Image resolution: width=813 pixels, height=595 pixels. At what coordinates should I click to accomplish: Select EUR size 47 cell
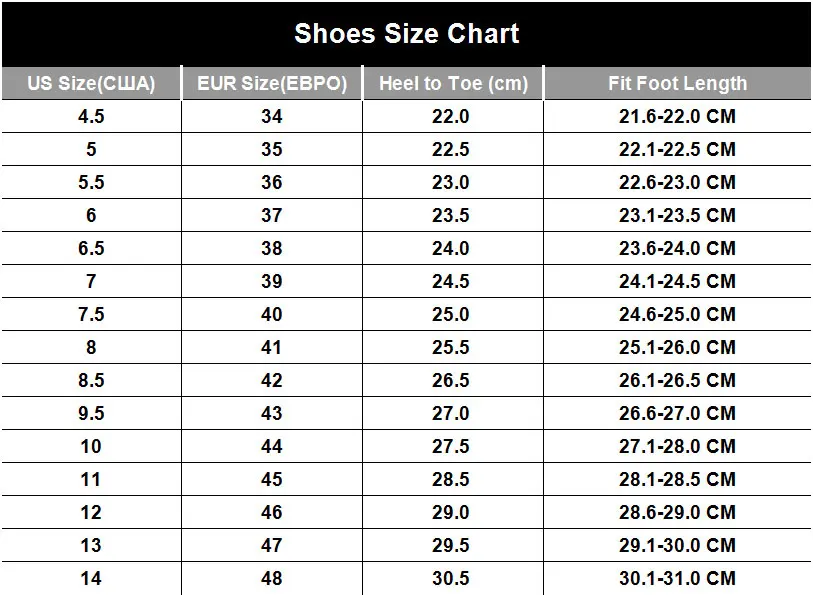[272, 545]
